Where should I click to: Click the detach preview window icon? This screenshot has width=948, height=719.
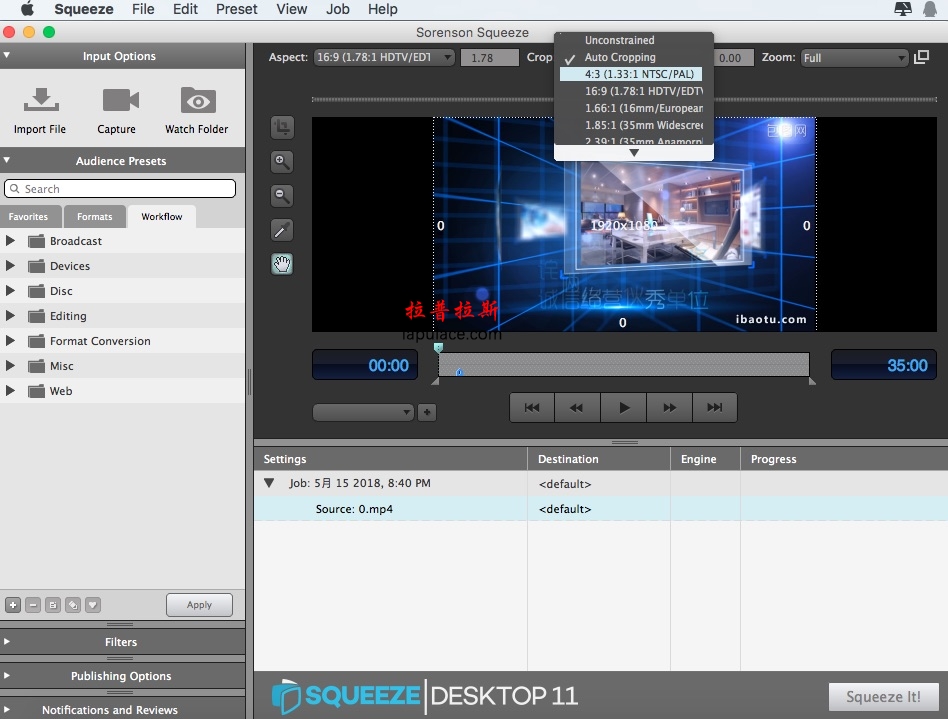[x=921, y=57]
